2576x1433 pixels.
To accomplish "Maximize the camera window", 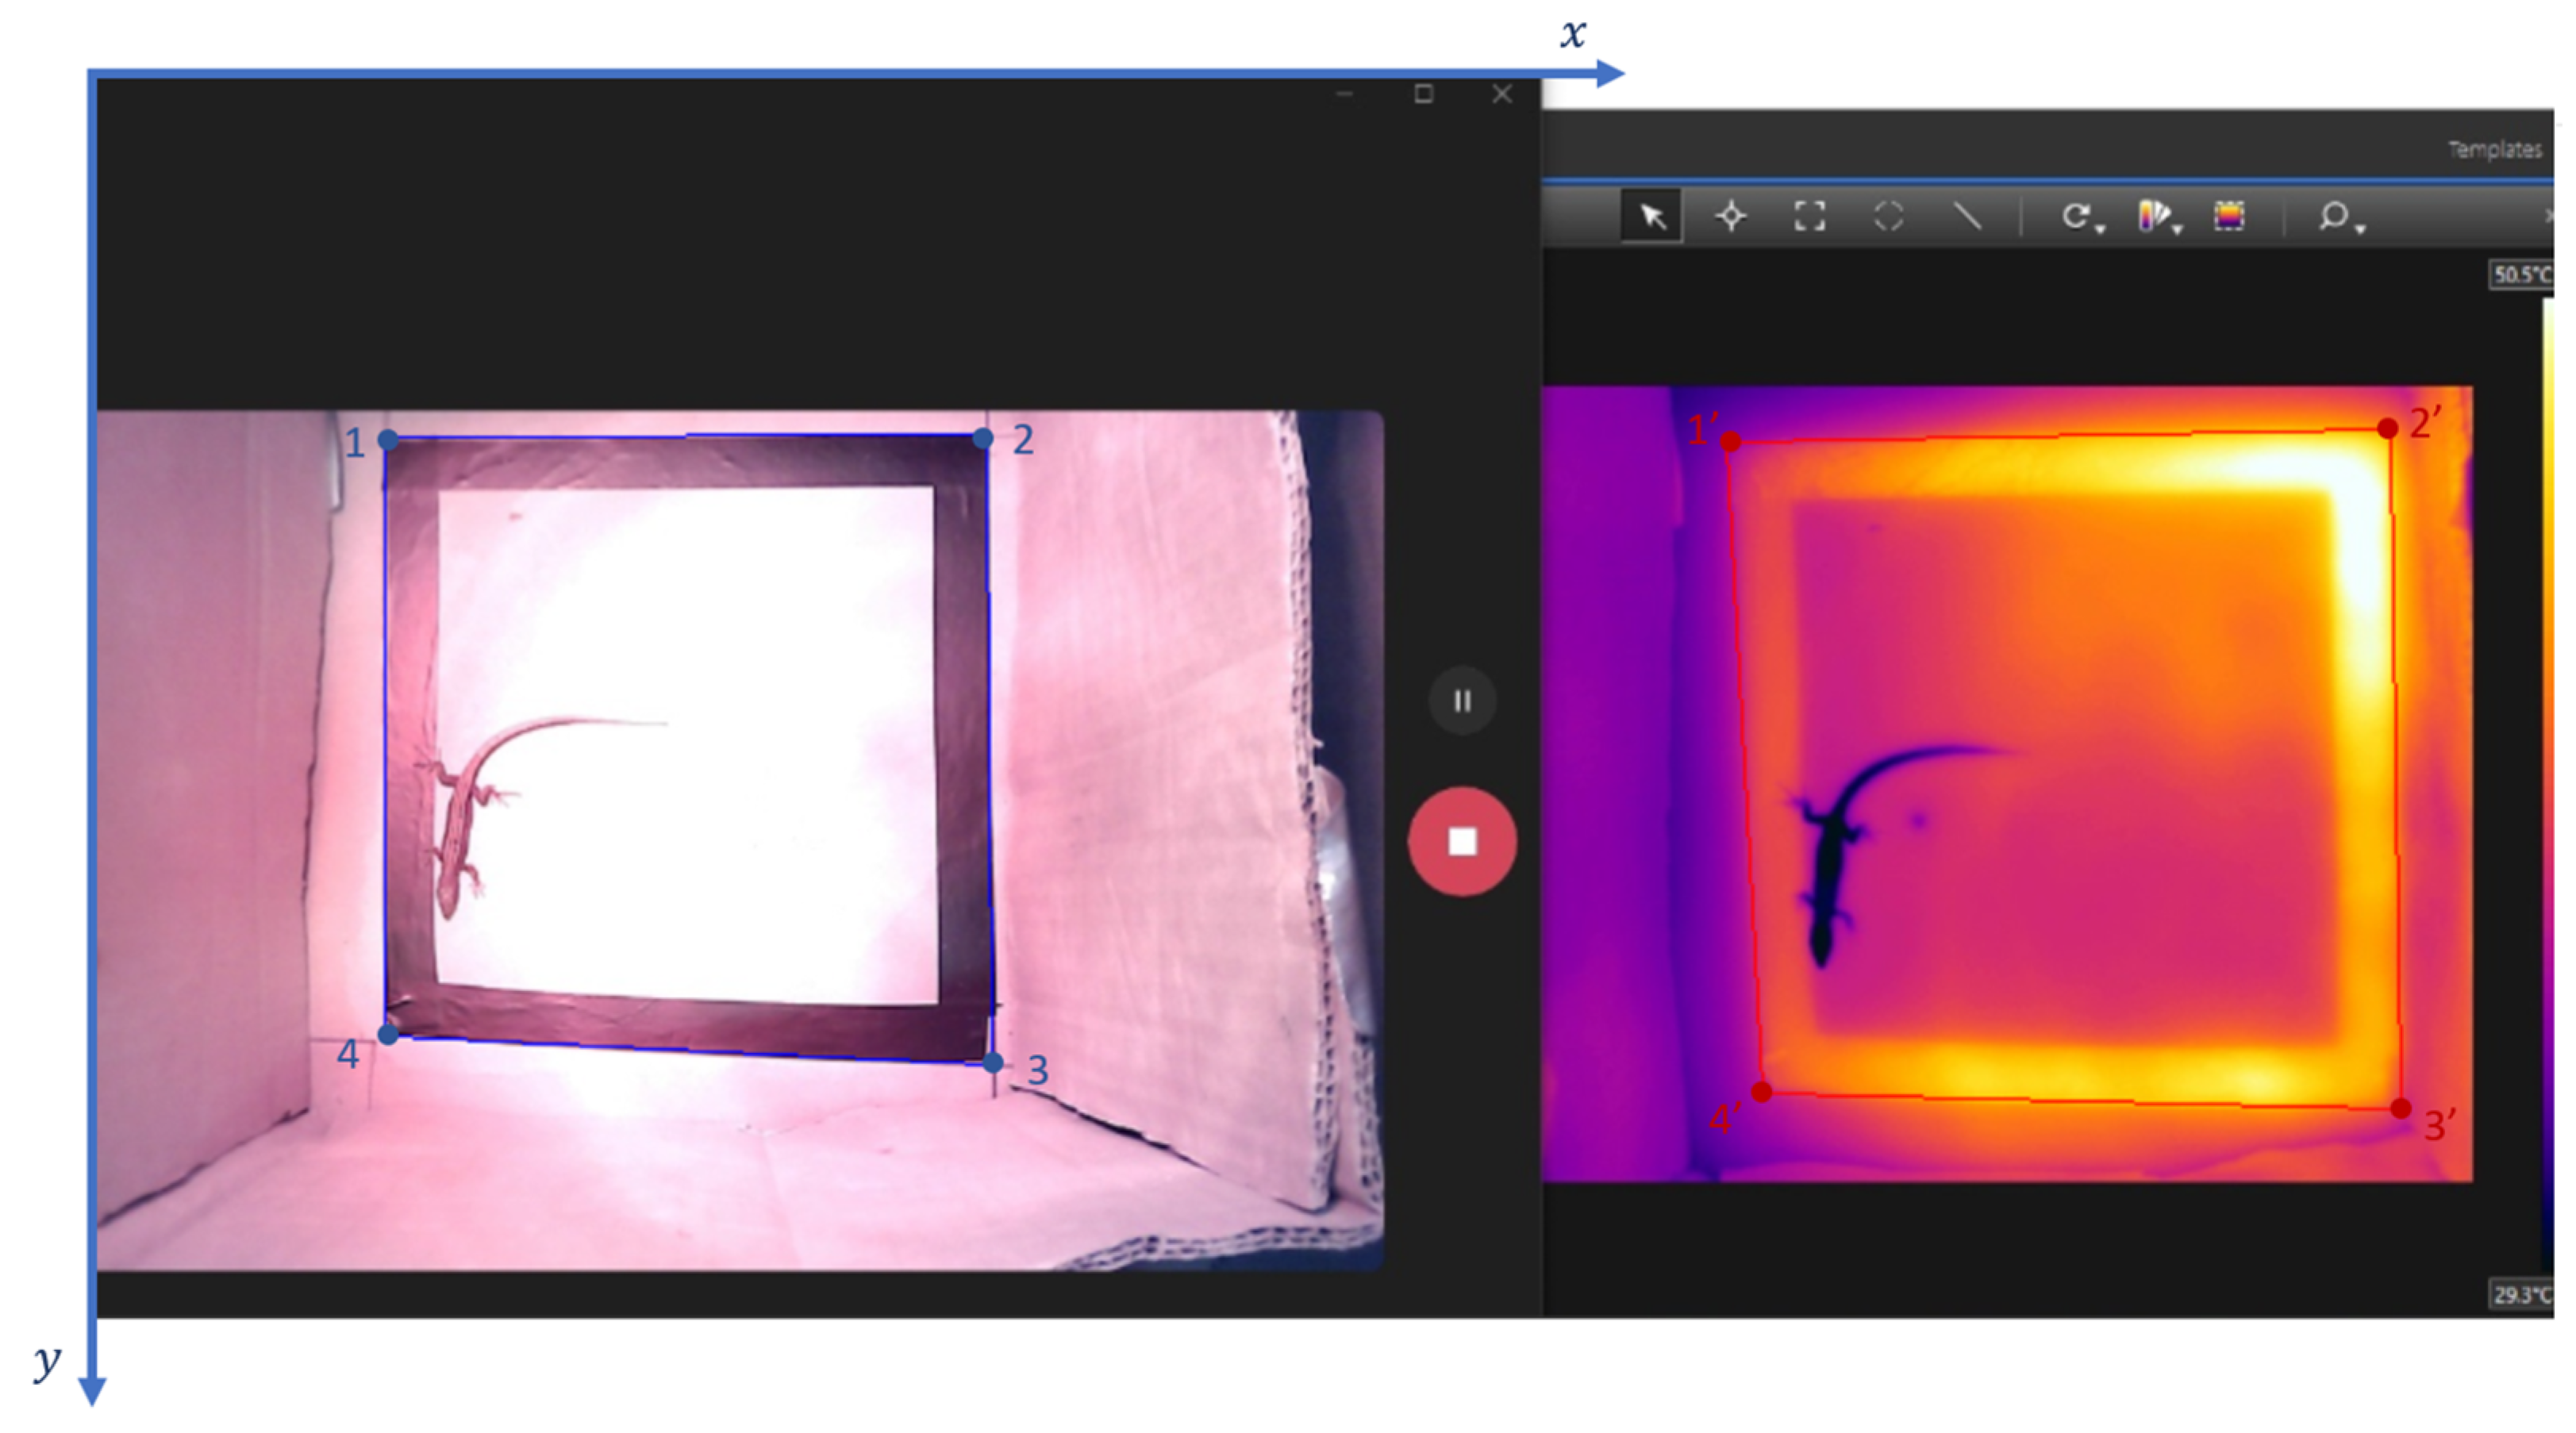I will pos(1423,94).
